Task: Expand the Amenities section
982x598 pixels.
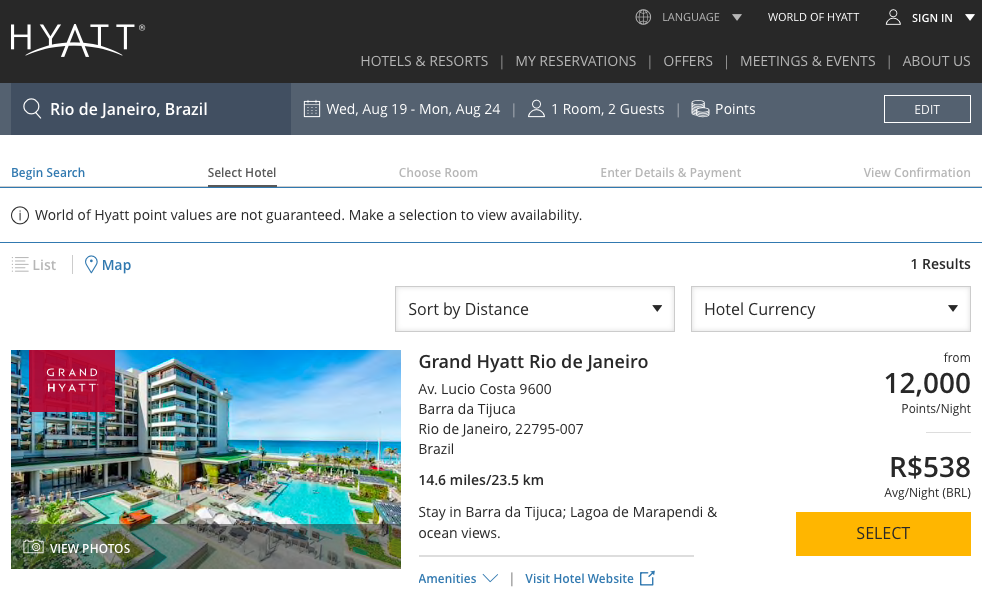Action: (x=447, y=578)
